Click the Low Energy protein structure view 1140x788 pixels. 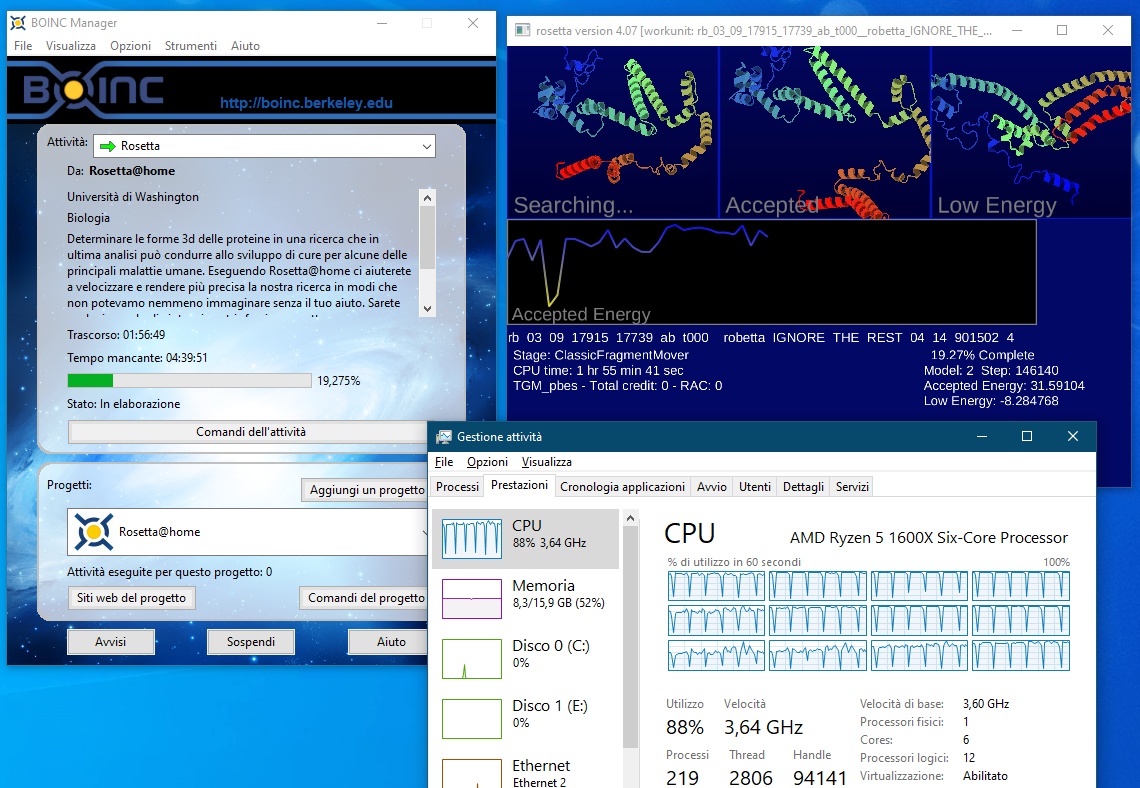coord(1032,133)
